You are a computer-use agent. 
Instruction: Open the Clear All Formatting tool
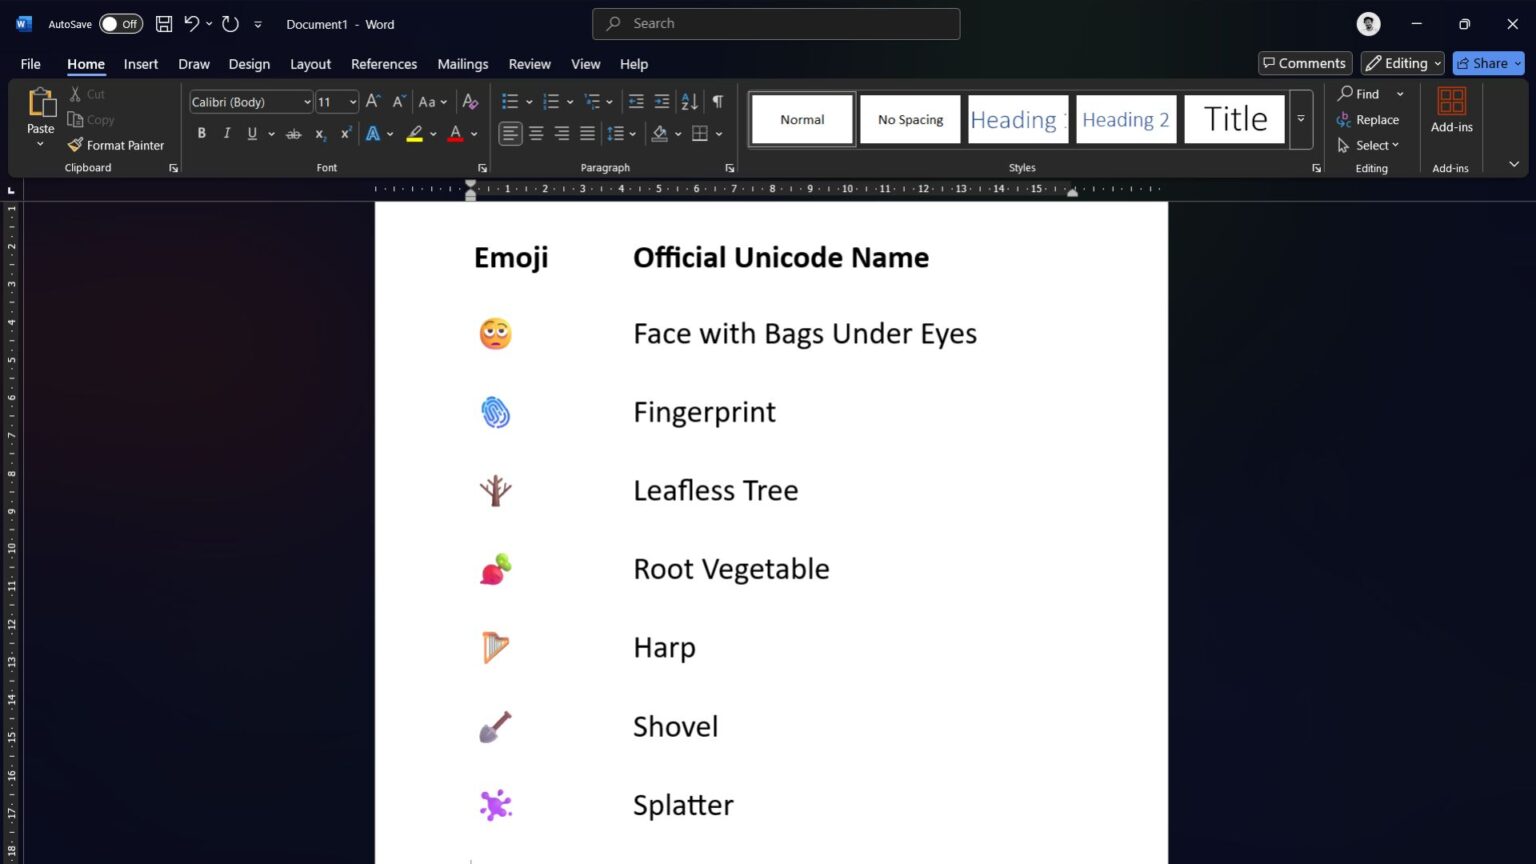click(x=469, y=101)
